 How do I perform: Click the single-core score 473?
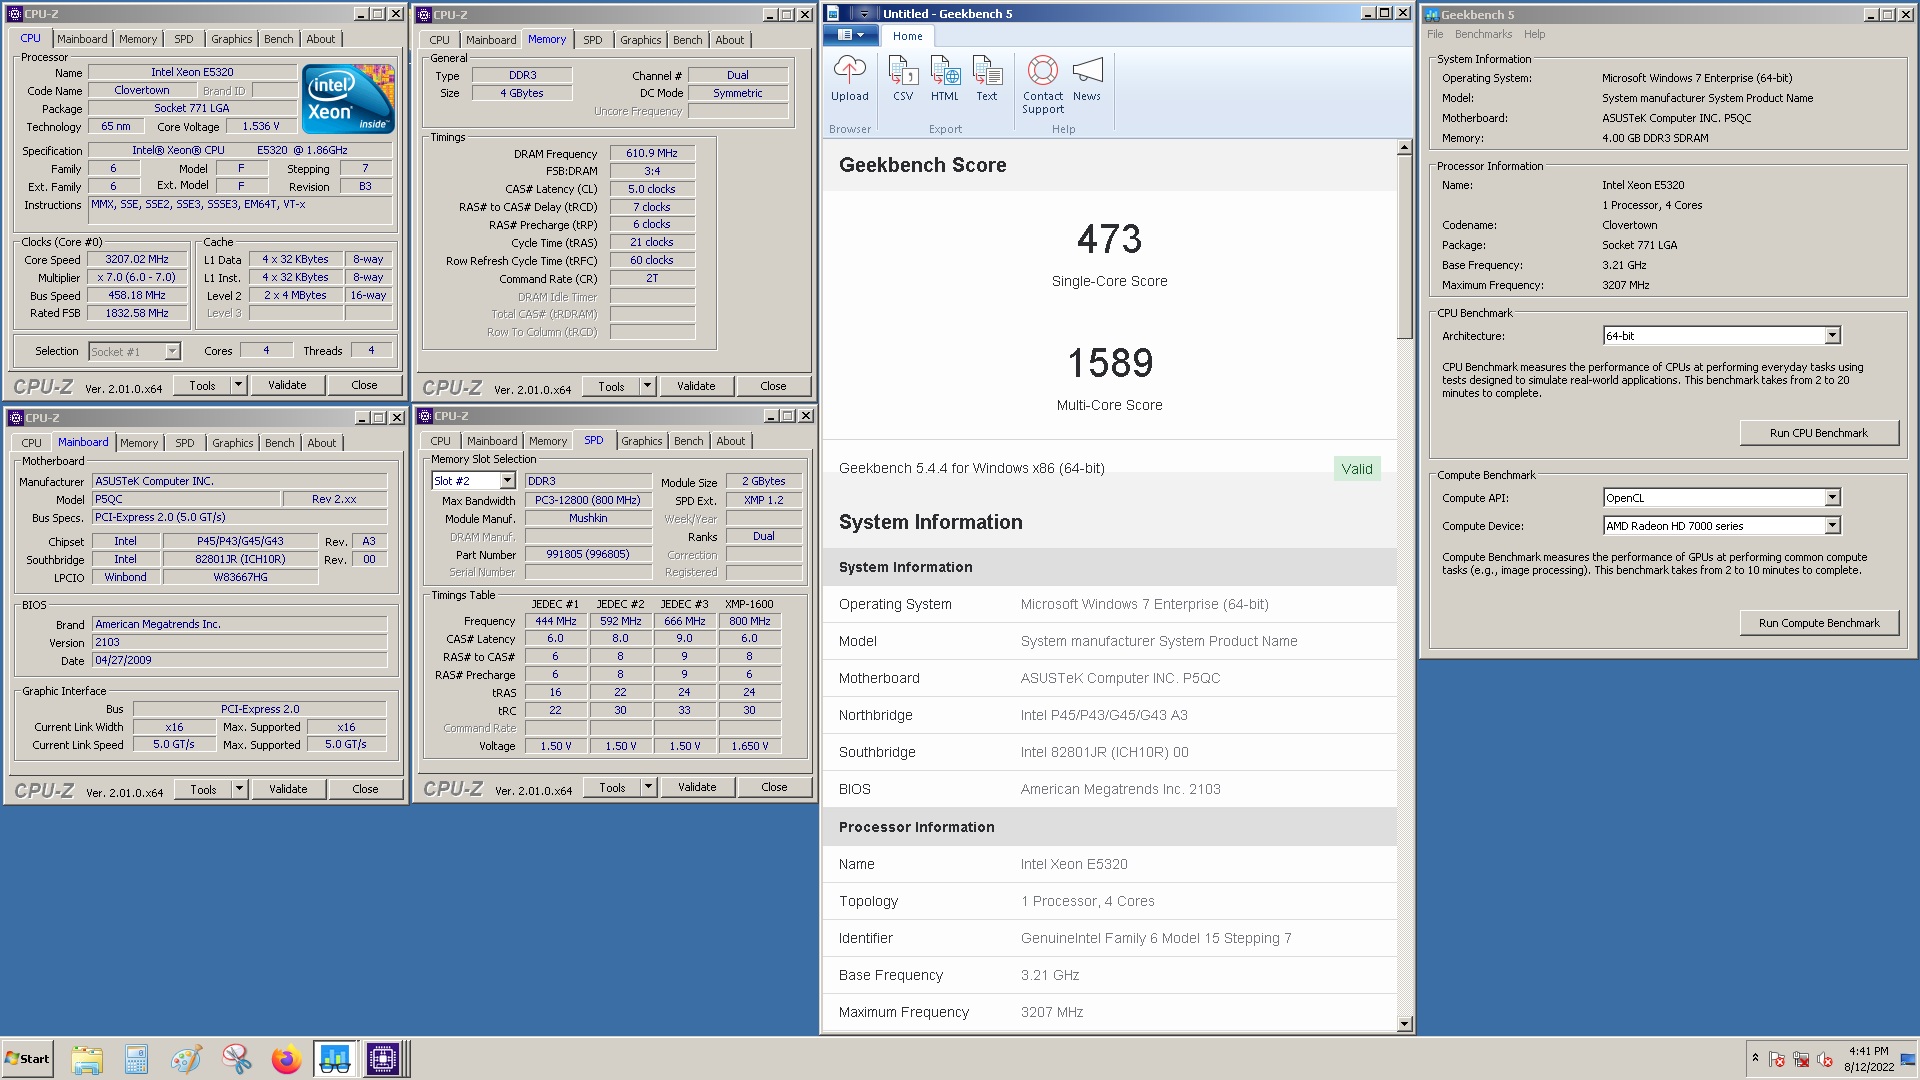click(1109, 239)
